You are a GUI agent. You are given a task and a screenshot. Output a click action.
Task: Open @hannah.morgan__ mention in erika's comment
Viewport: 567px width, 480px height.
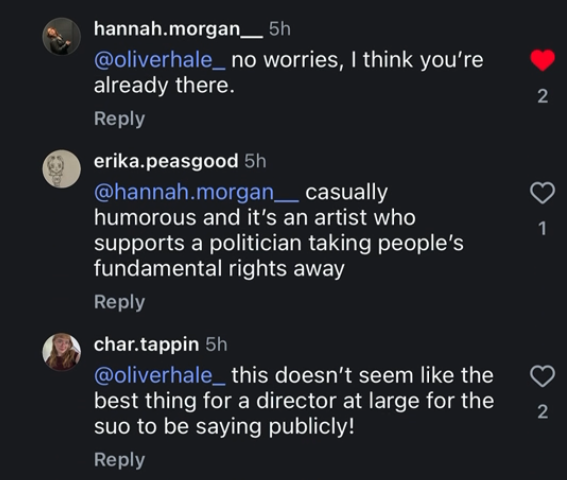click(x=196, y=192)
